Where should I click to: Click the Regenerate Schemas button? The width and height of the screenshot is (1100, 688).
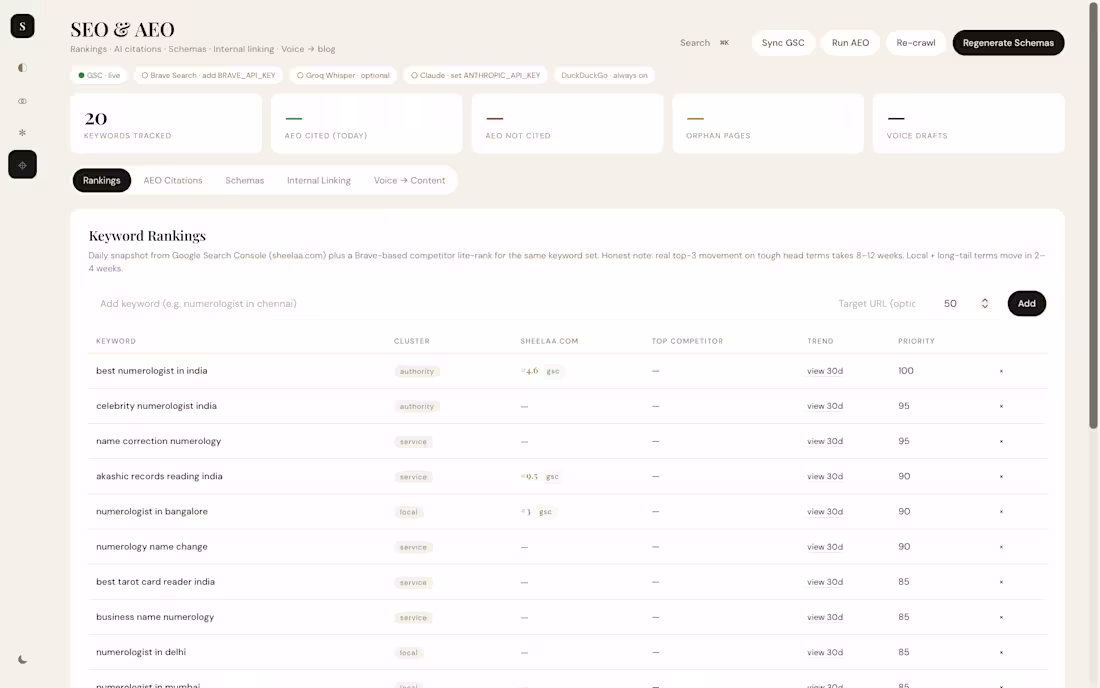coord(1008,43)
